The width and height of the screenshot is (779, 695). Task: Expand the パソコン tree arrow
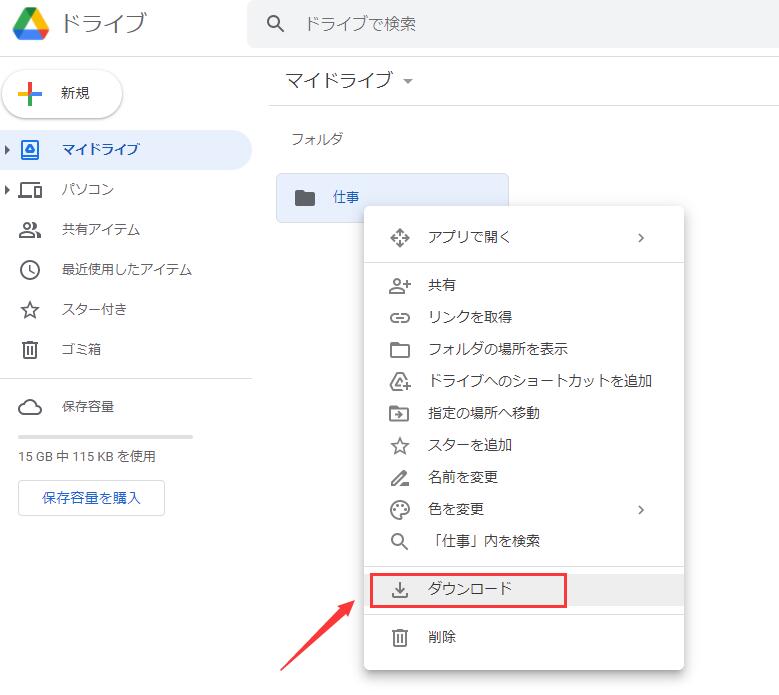tap(7, 190)
